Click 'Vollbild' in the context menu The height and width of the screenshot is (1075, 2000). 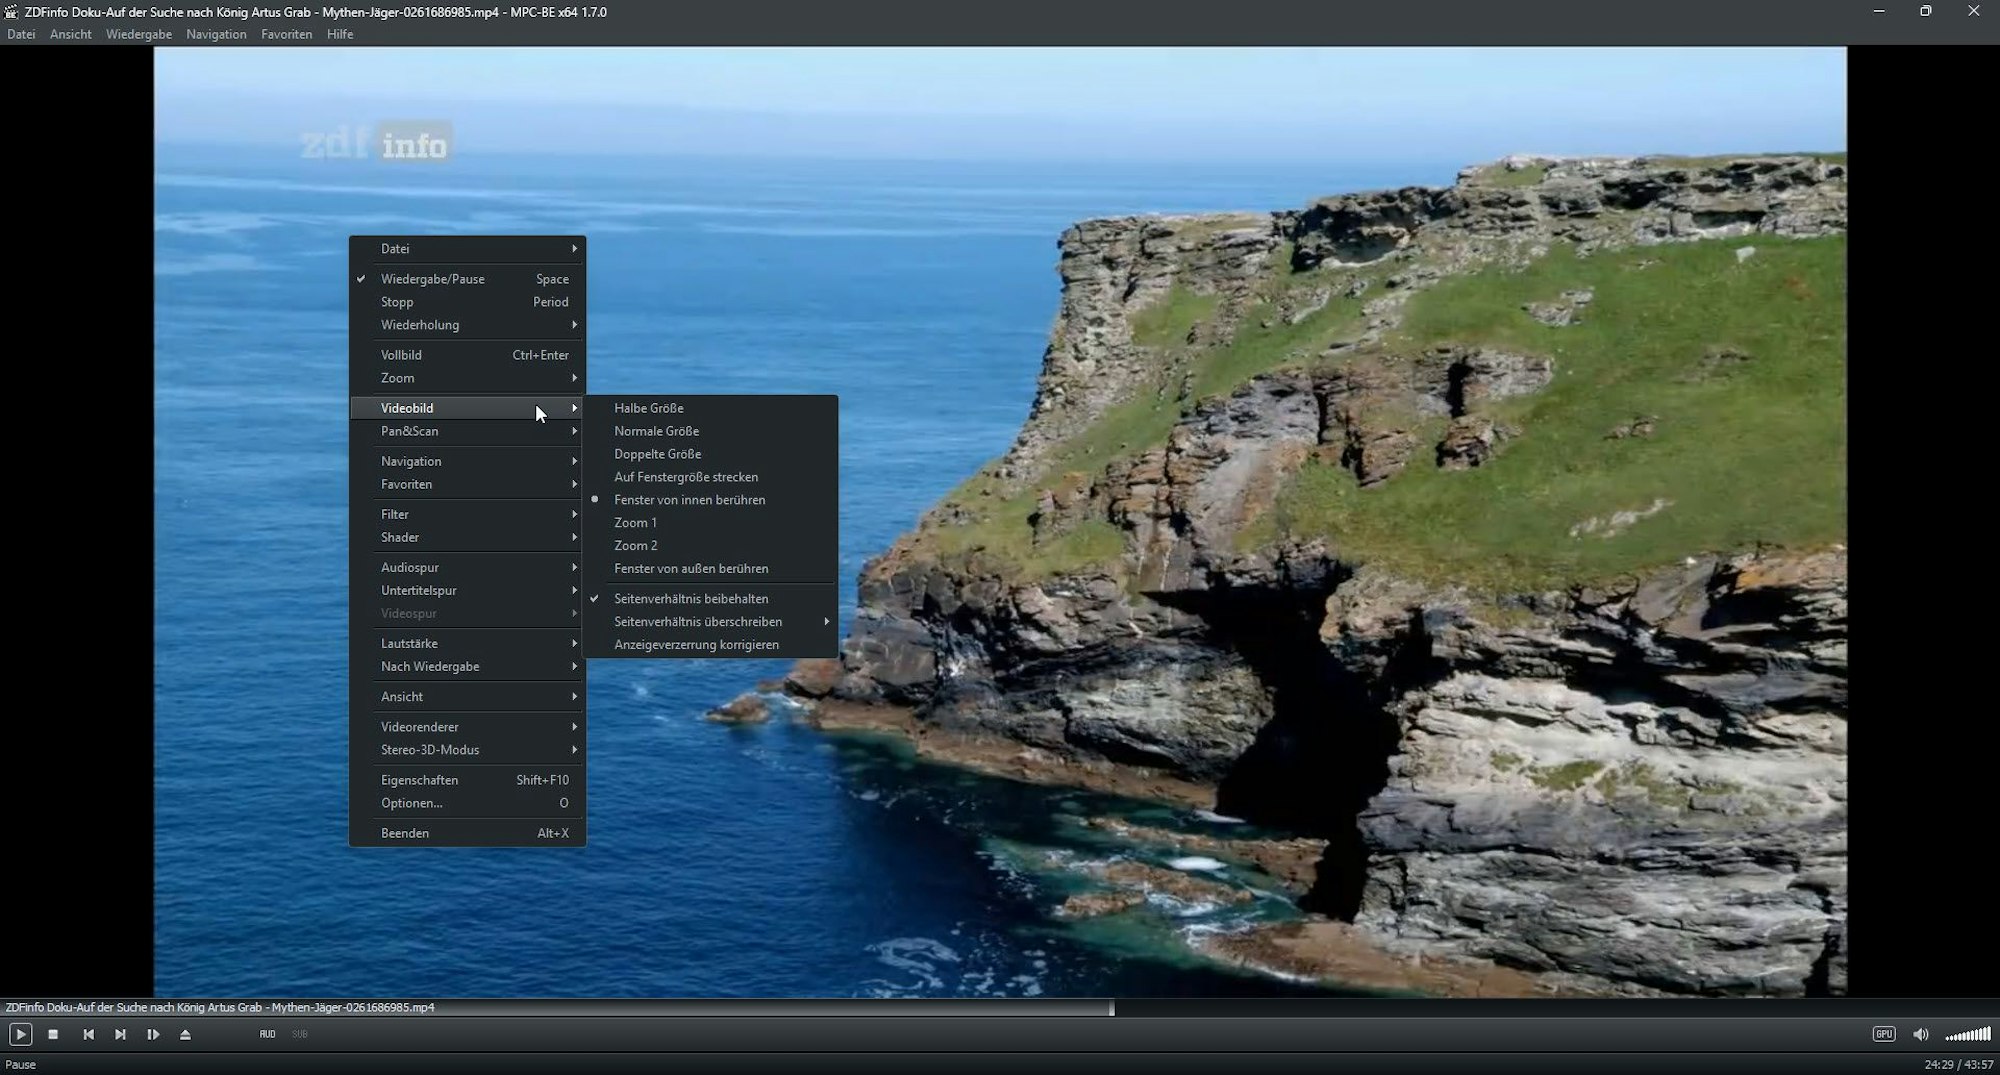point(401,354)
